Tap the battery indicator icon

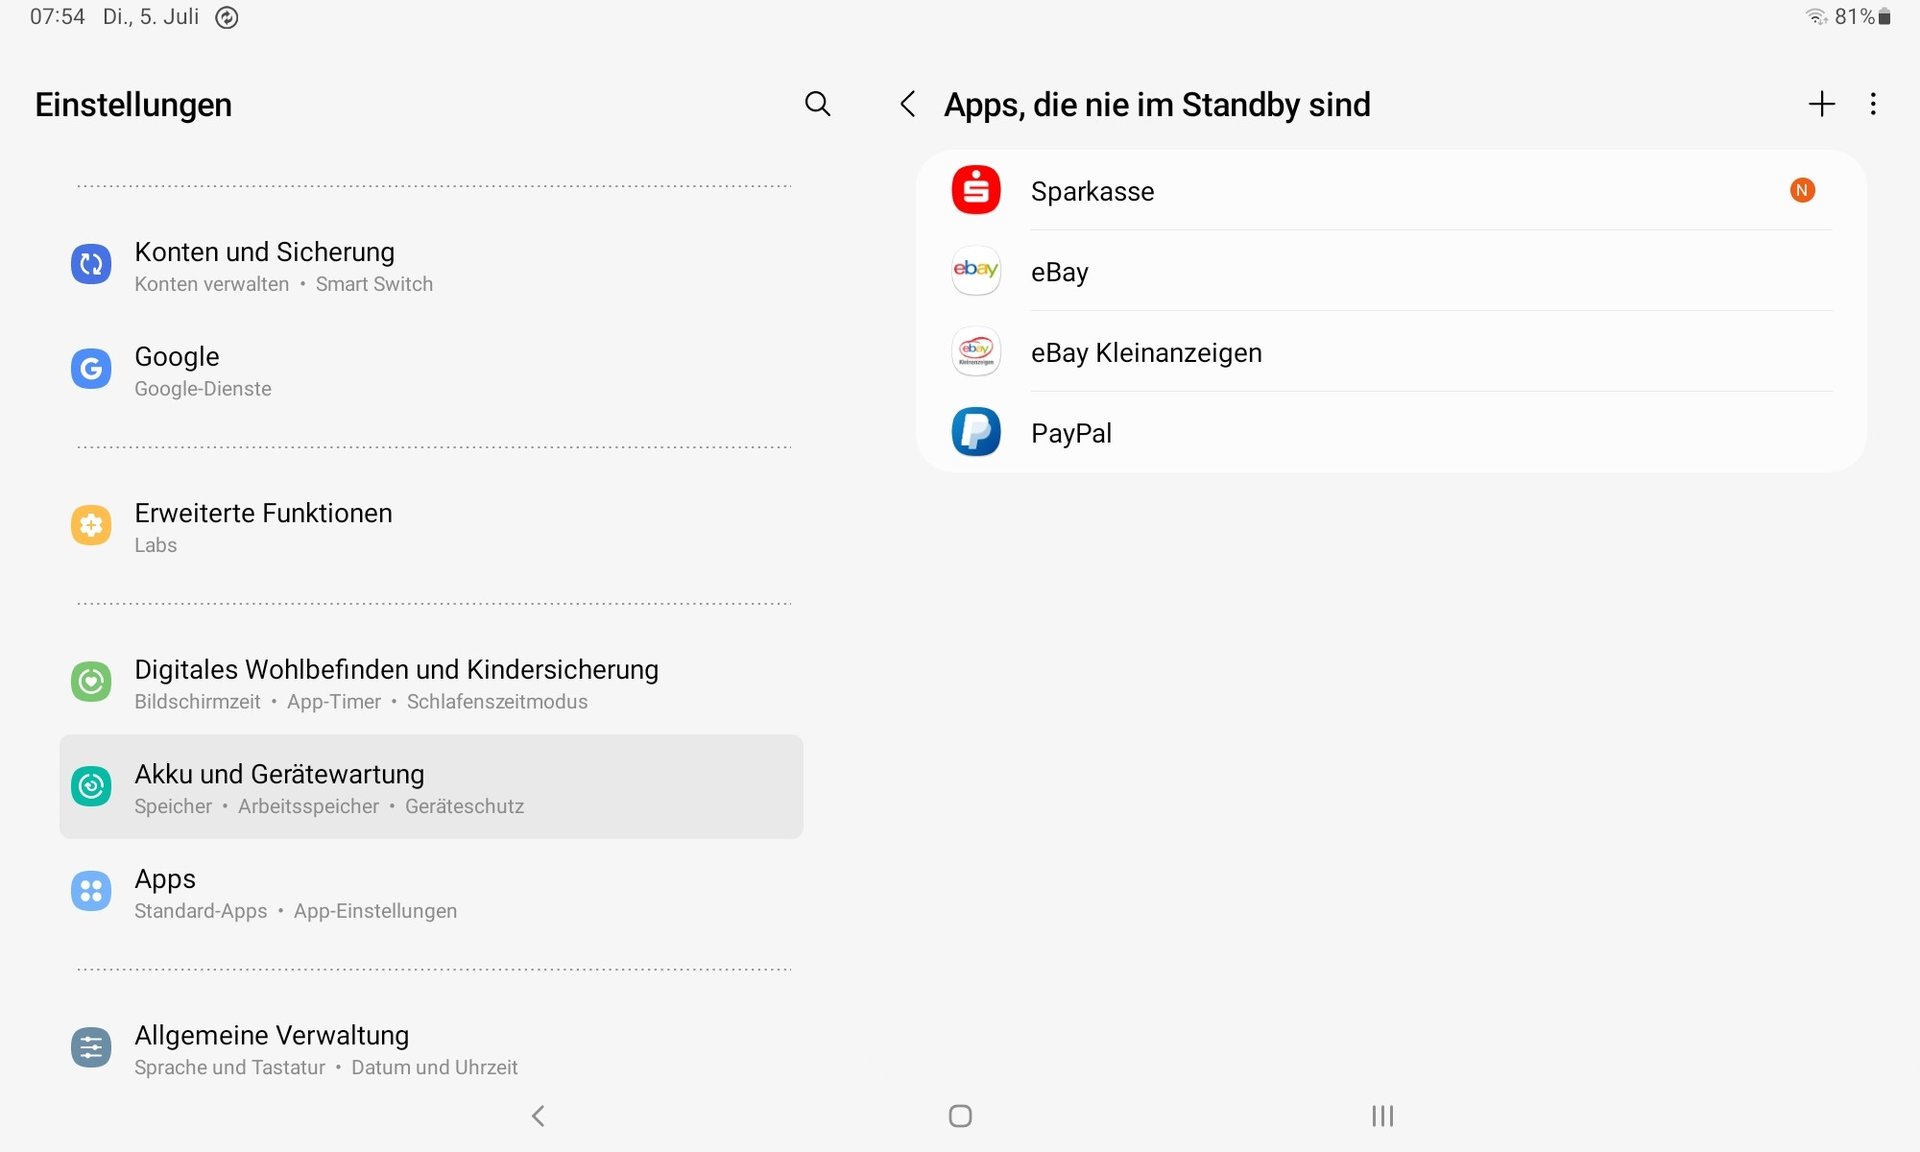click(1884, 17)
